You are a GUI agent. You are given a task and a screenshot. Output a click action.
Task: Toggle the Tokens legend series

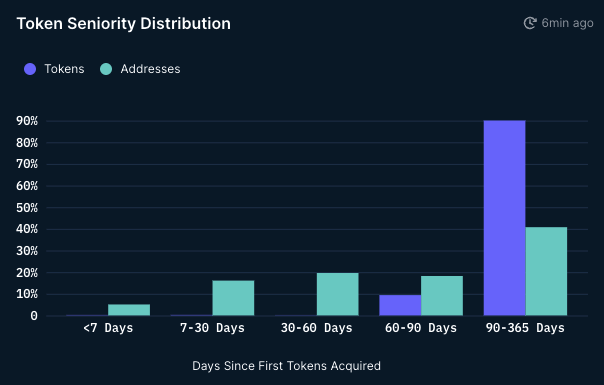[54, 69]
